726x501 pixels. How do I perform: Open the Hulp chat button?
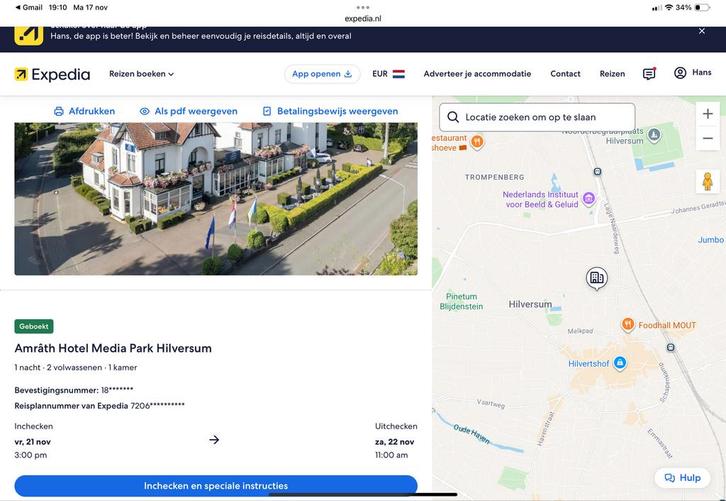(682, 478)
